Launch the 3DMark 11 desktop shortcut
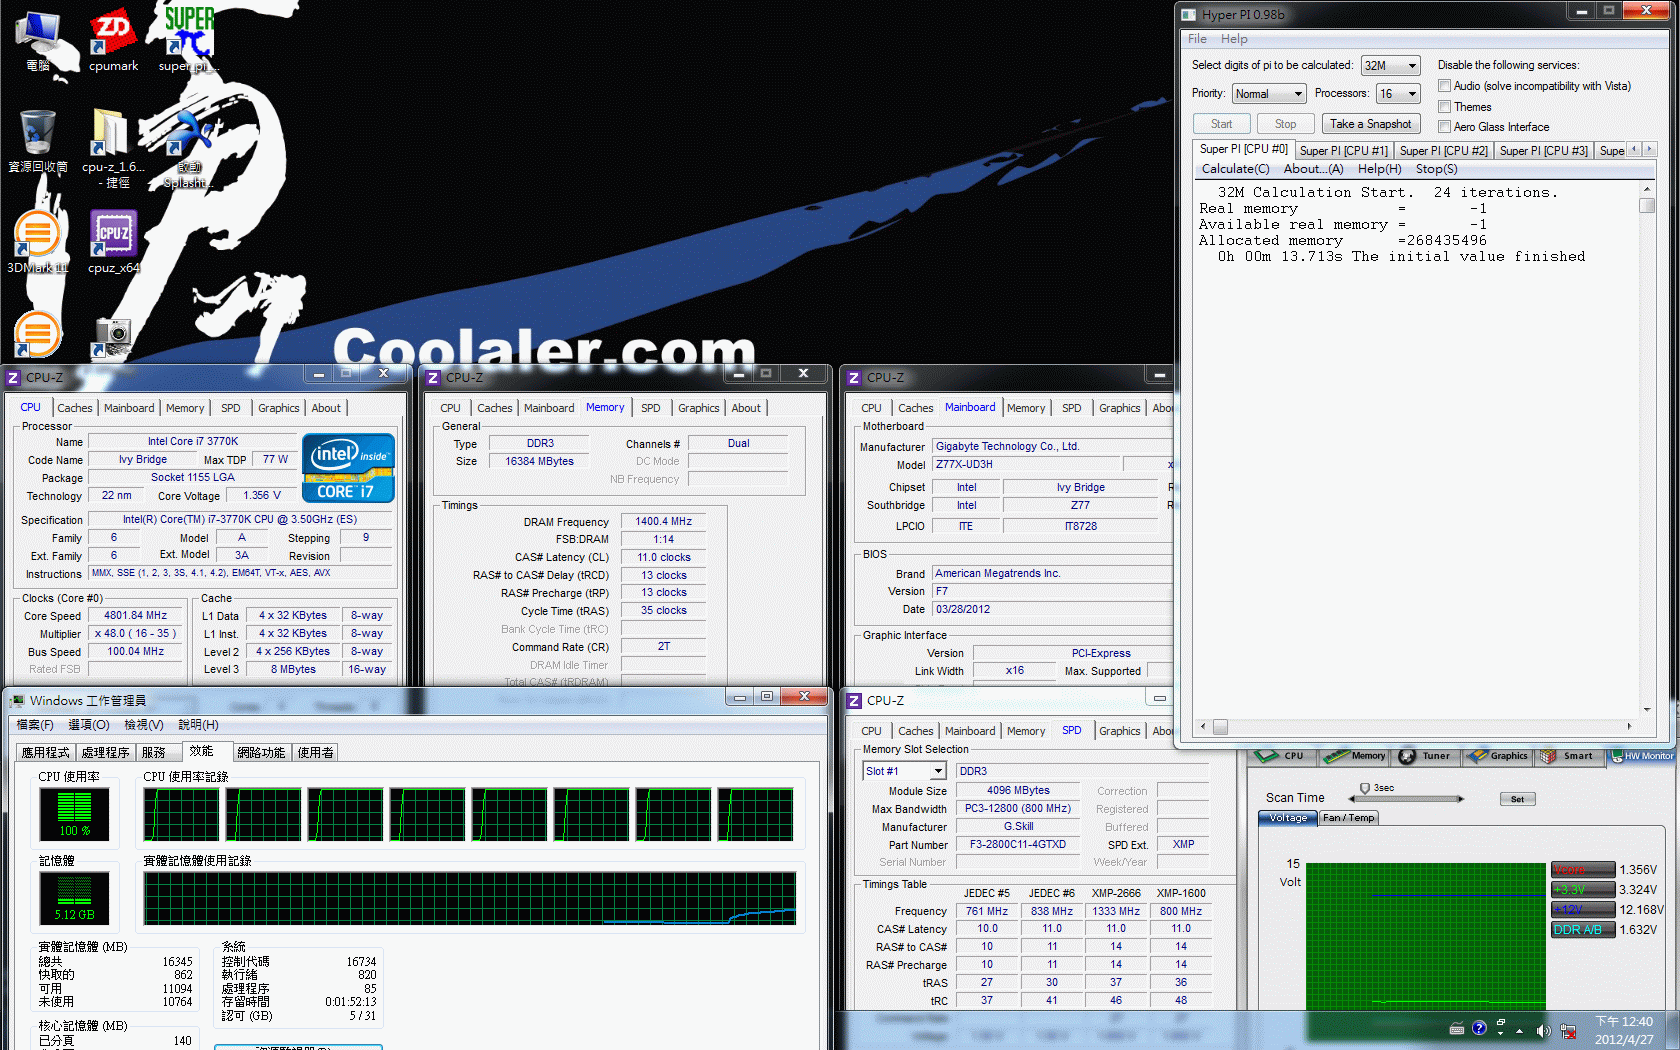 [38, 242]
